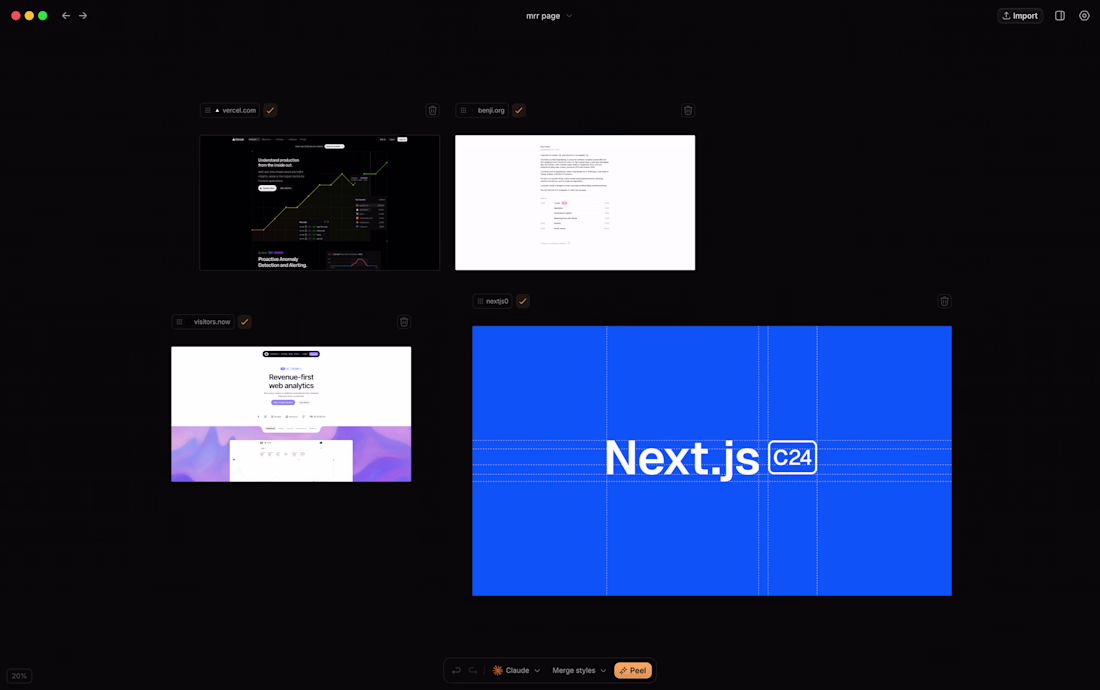Close the window with the red button
Image resolution: width=1100 pixels, height=690 pixels.
pos(15,15)
